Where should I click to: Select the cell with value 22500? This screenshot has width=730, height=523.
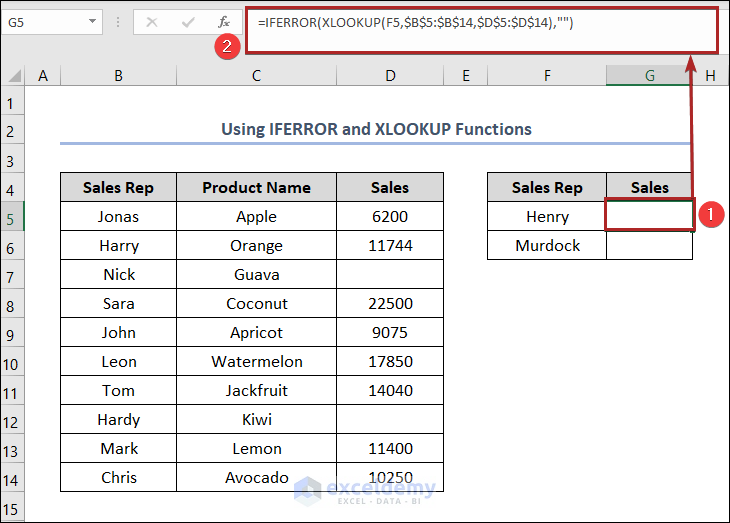(389, 303)
